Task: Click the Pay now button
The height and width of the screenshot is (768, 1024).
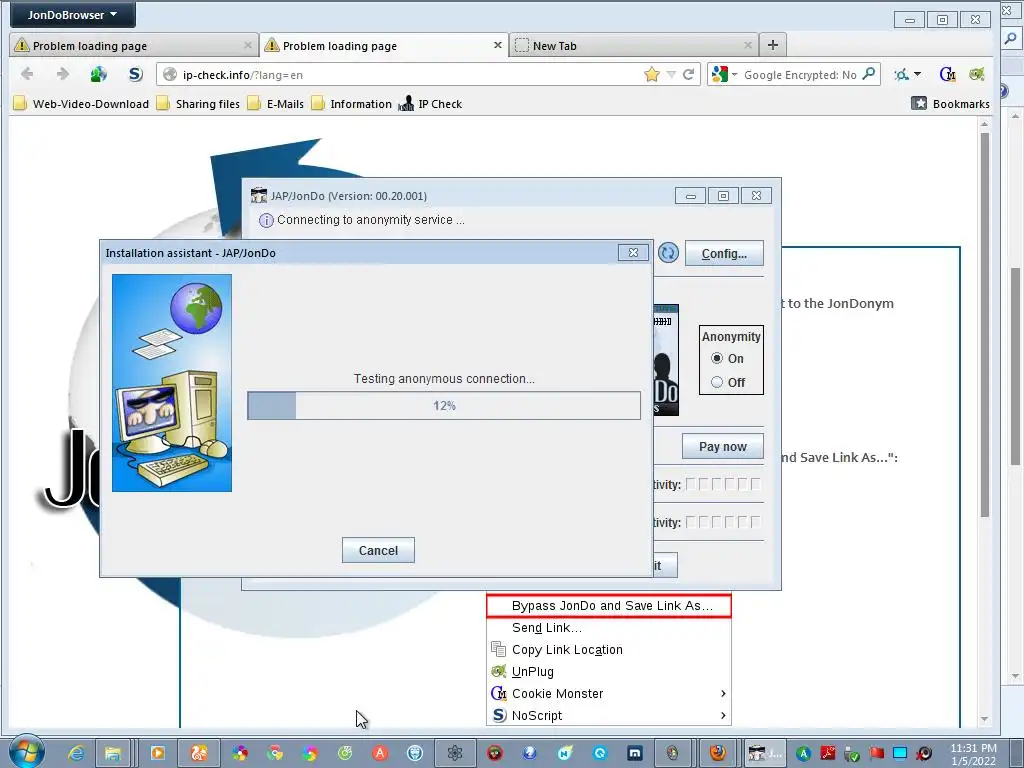Action: [x=722, y=447]
